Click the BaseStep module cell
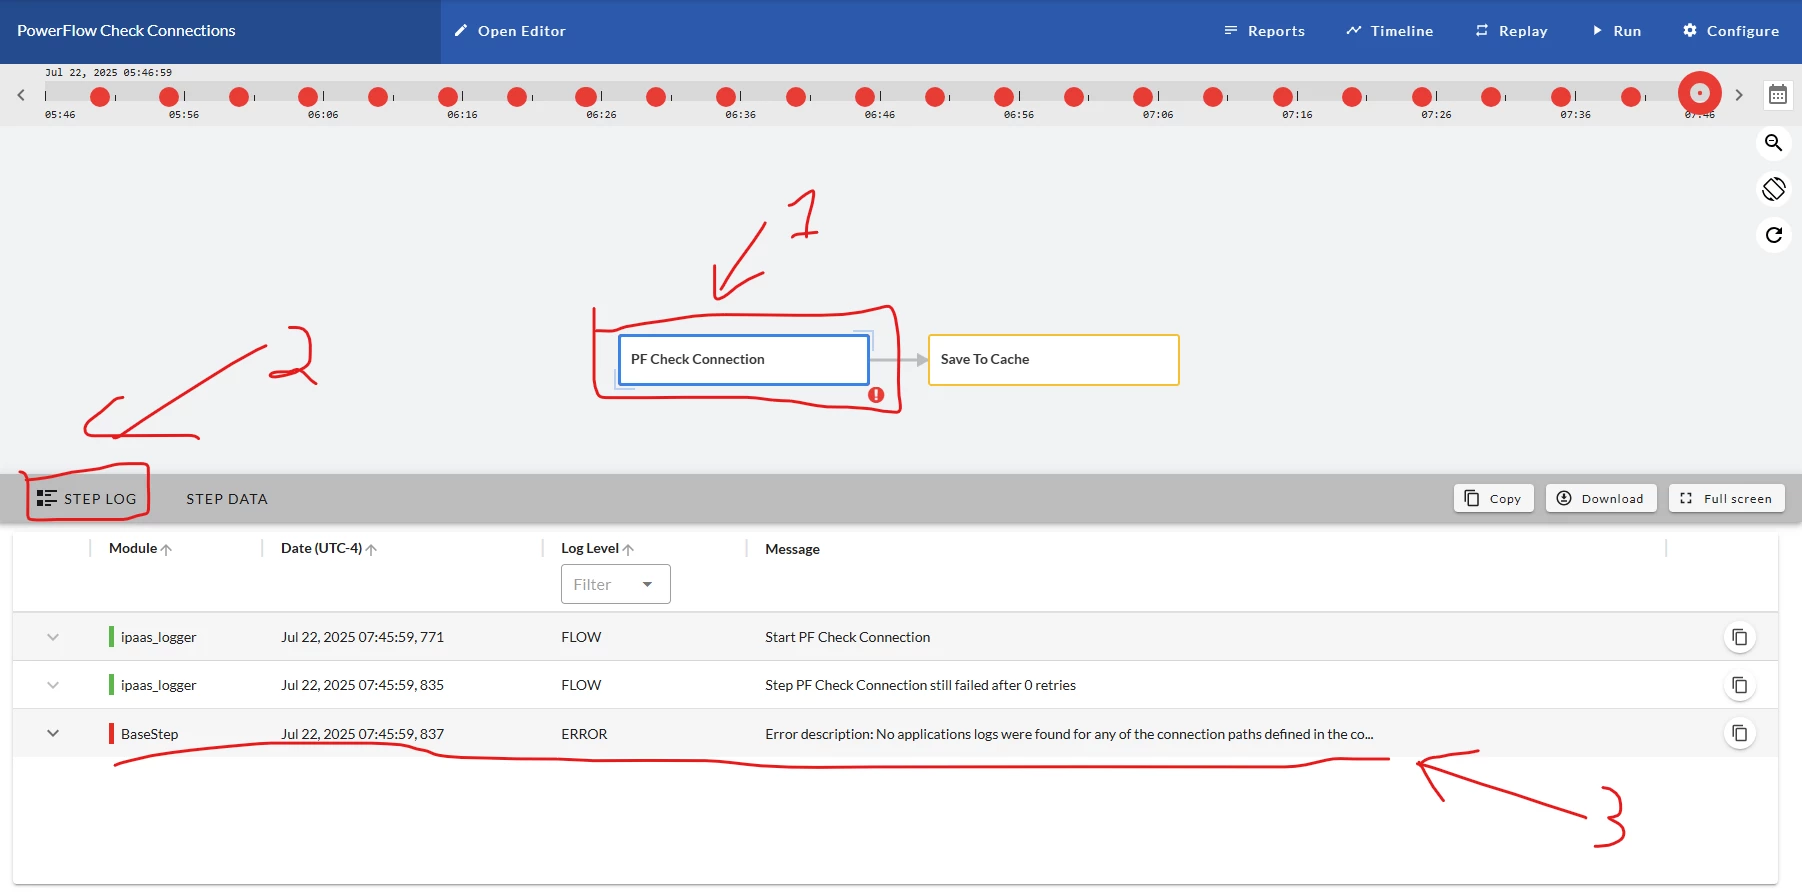Viewport: 1802px width, 894px height. 149,734
